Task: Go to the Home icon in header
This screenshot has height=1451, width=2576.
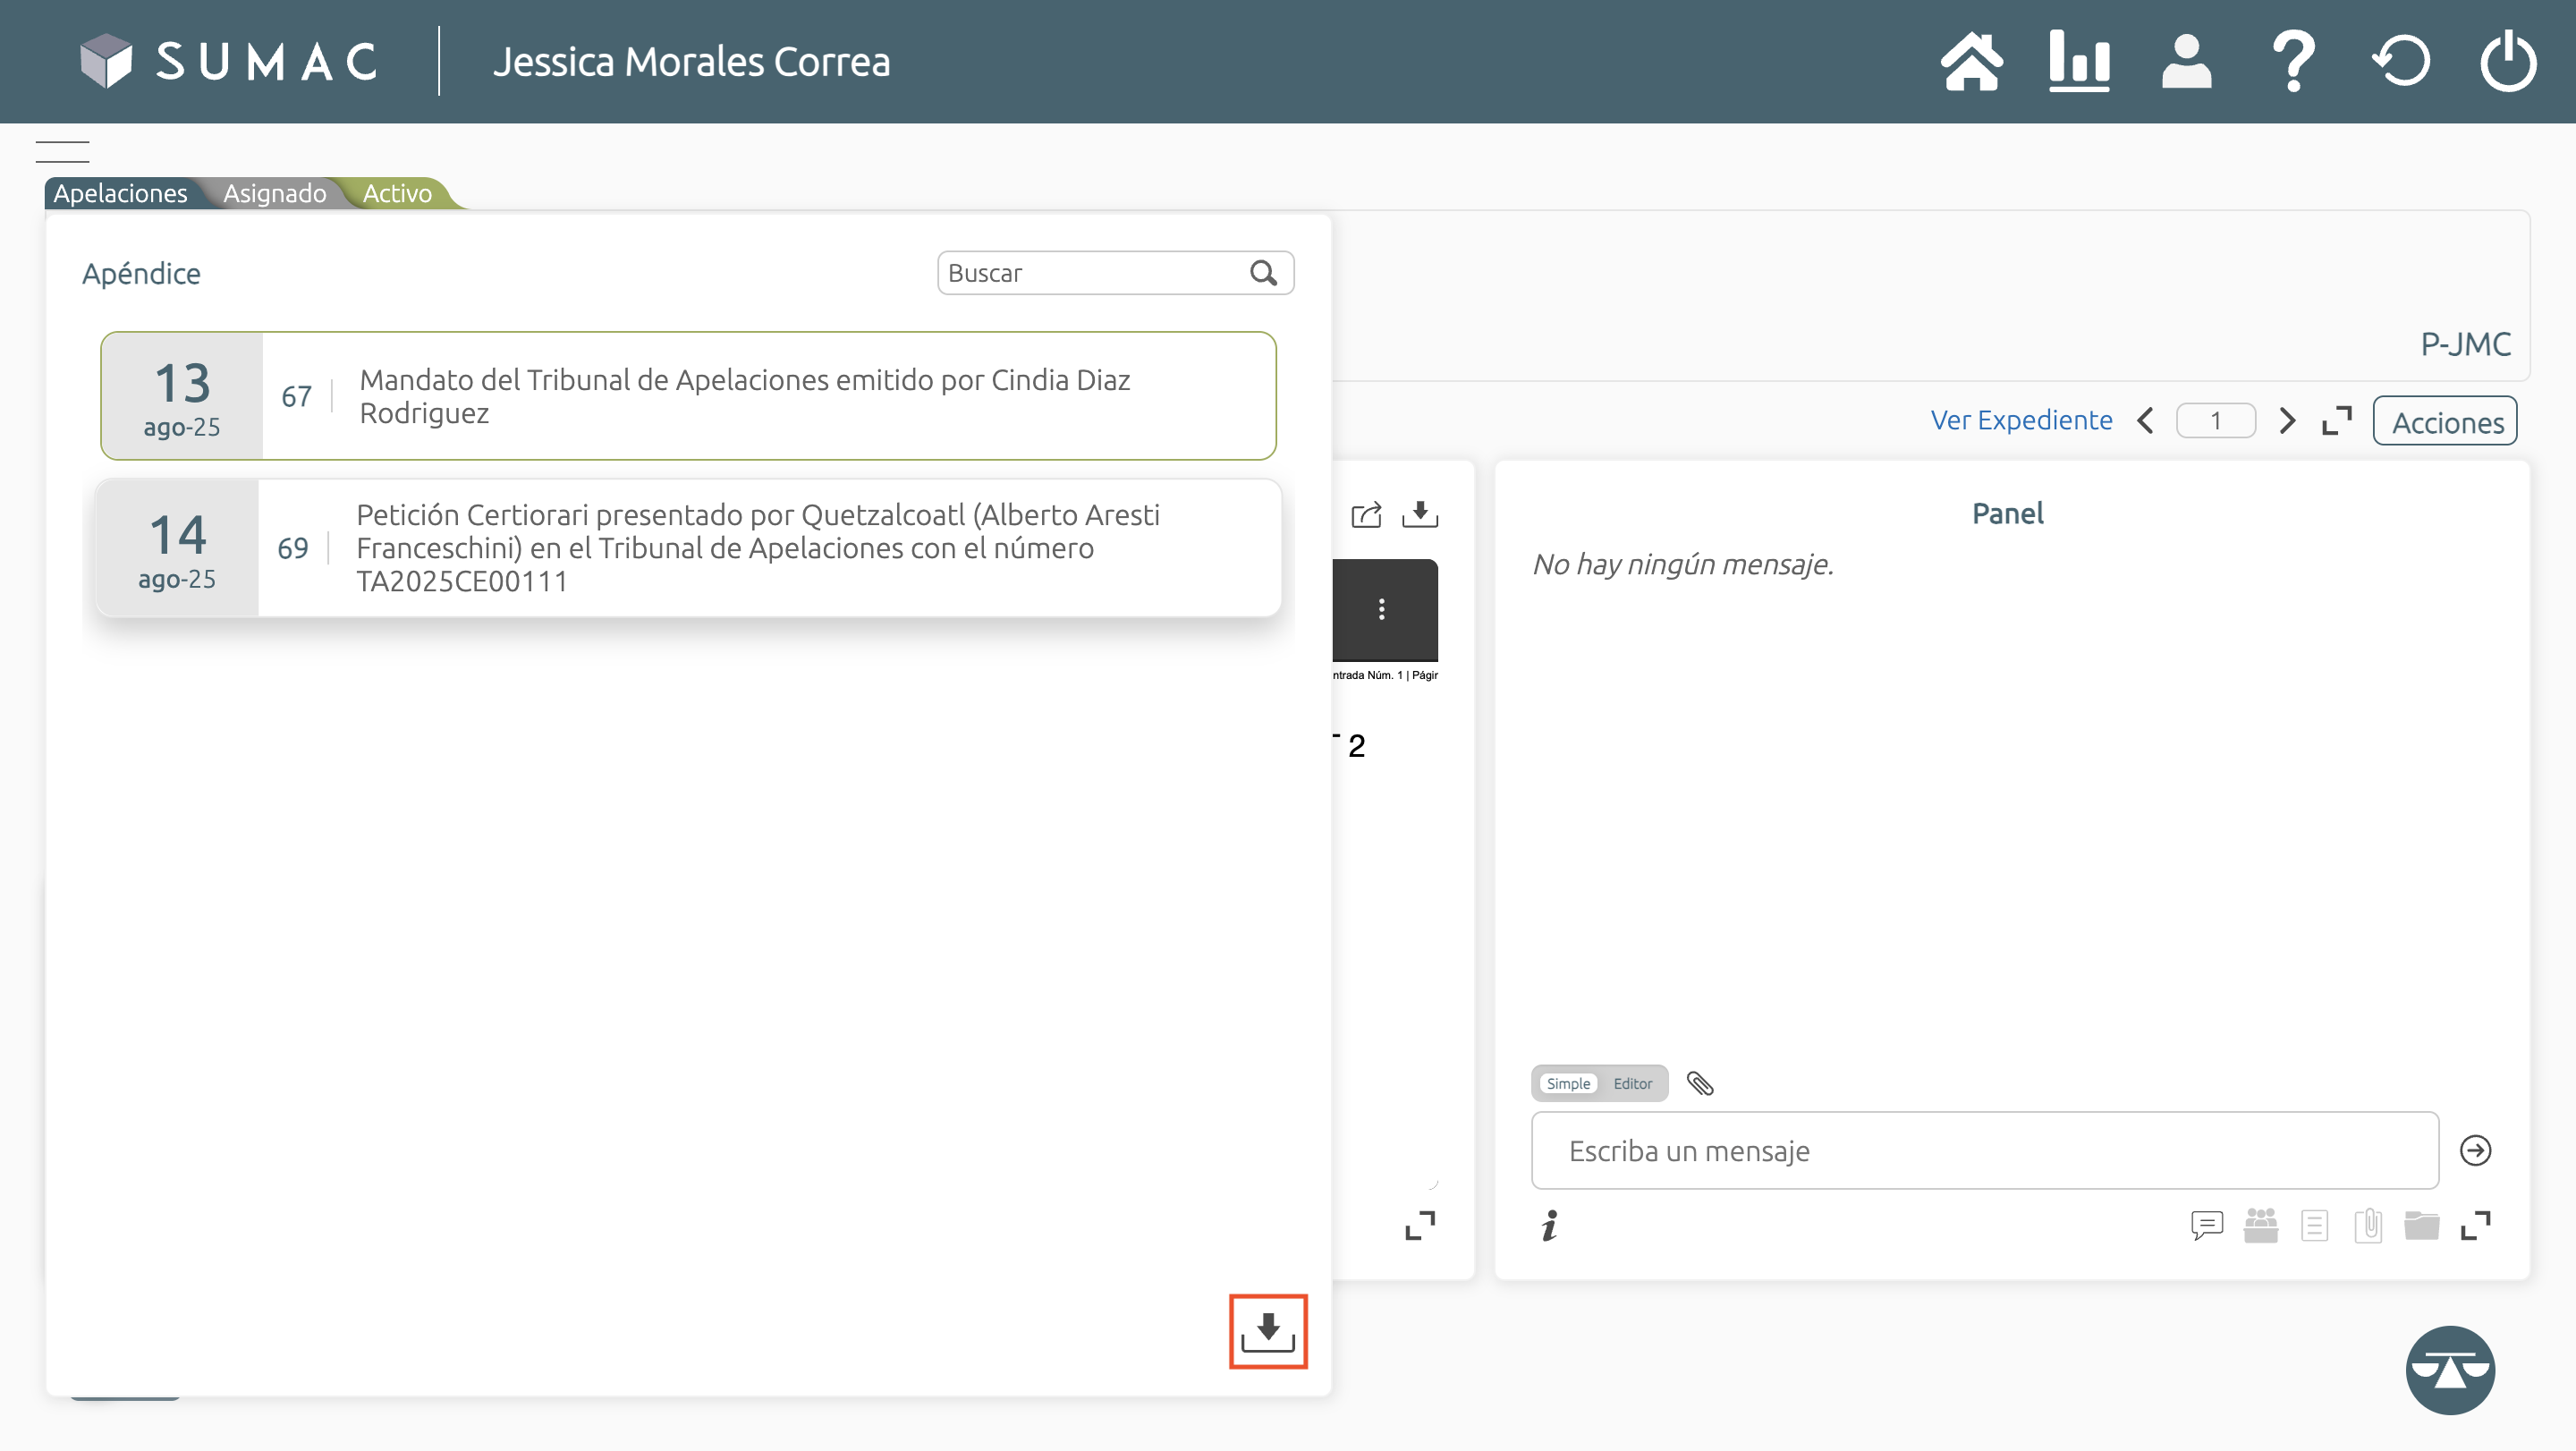Action: pos(1971,62)
